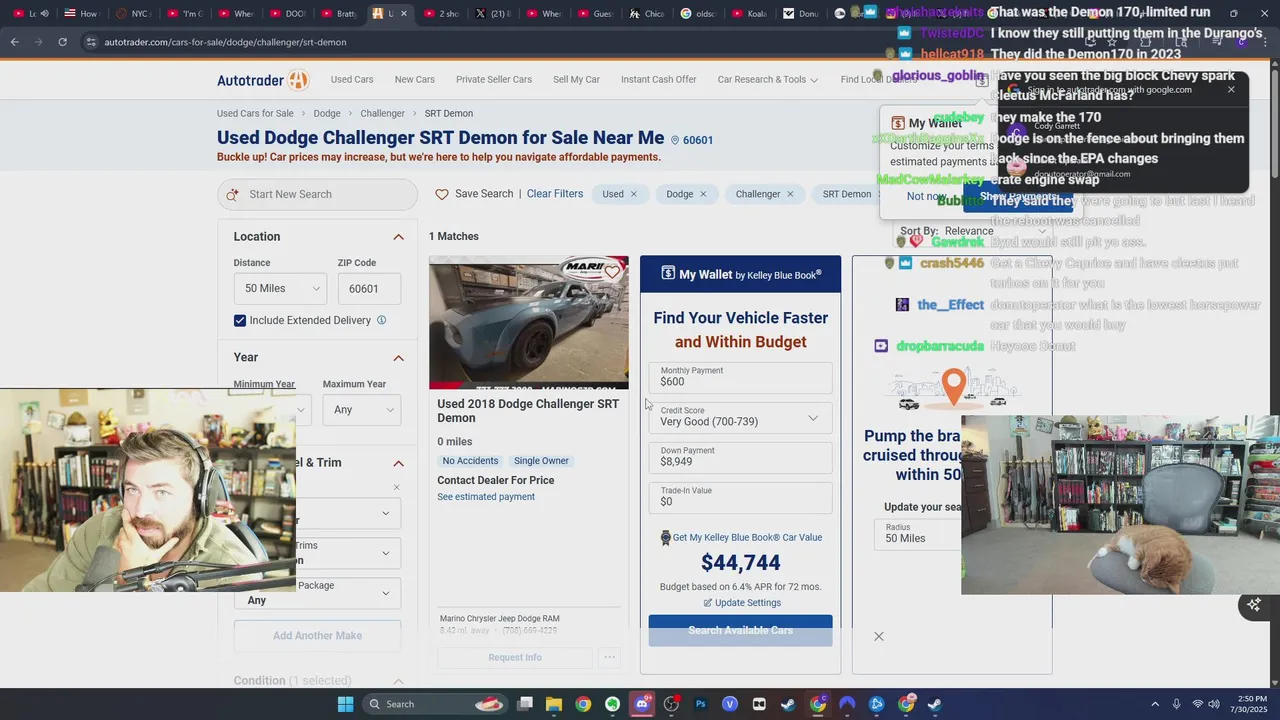Toggle the Include Extended Delivery checkbox
The width and height of the screenshot is (1280, 720).
tap(240, 320)
